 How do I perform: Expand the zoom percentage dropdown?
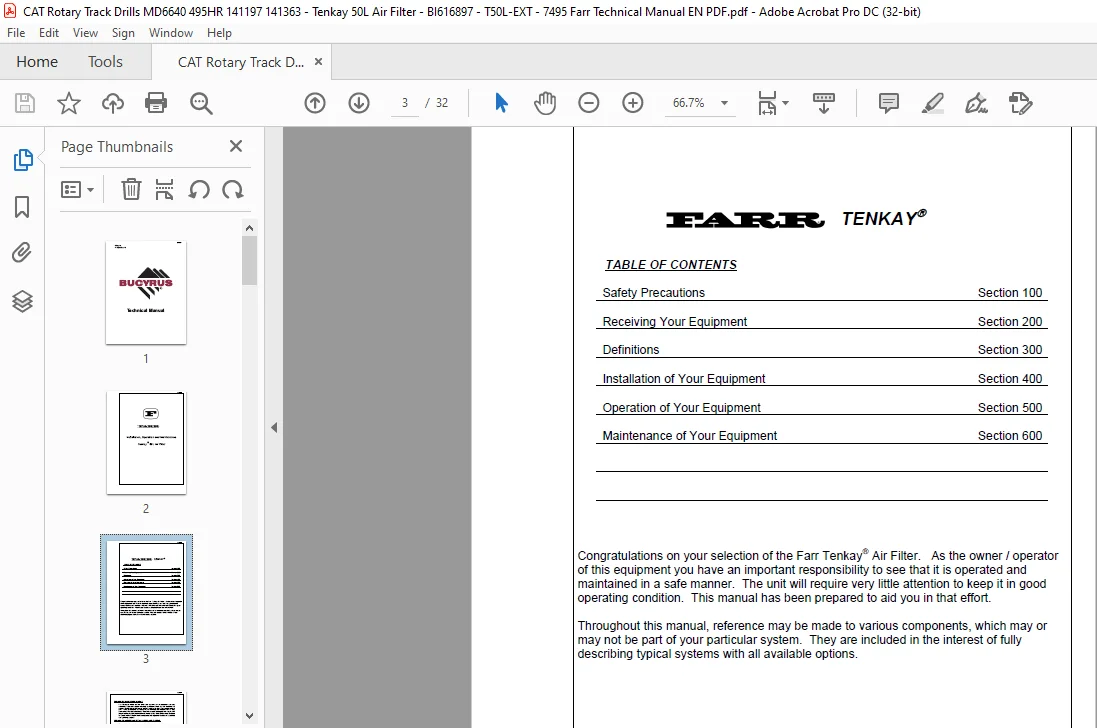pyautogui.click(x=725, y=103)
